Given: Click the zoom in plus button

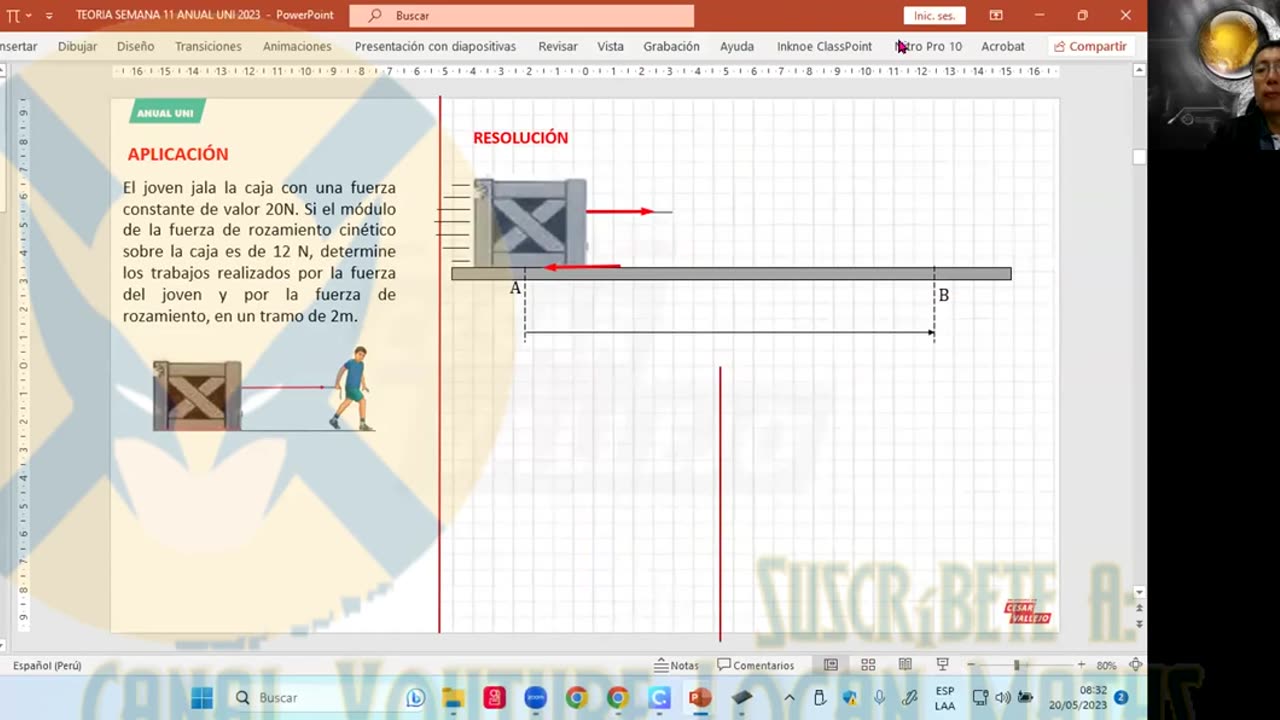Looking at the screenshot, I should point(1081,665).
